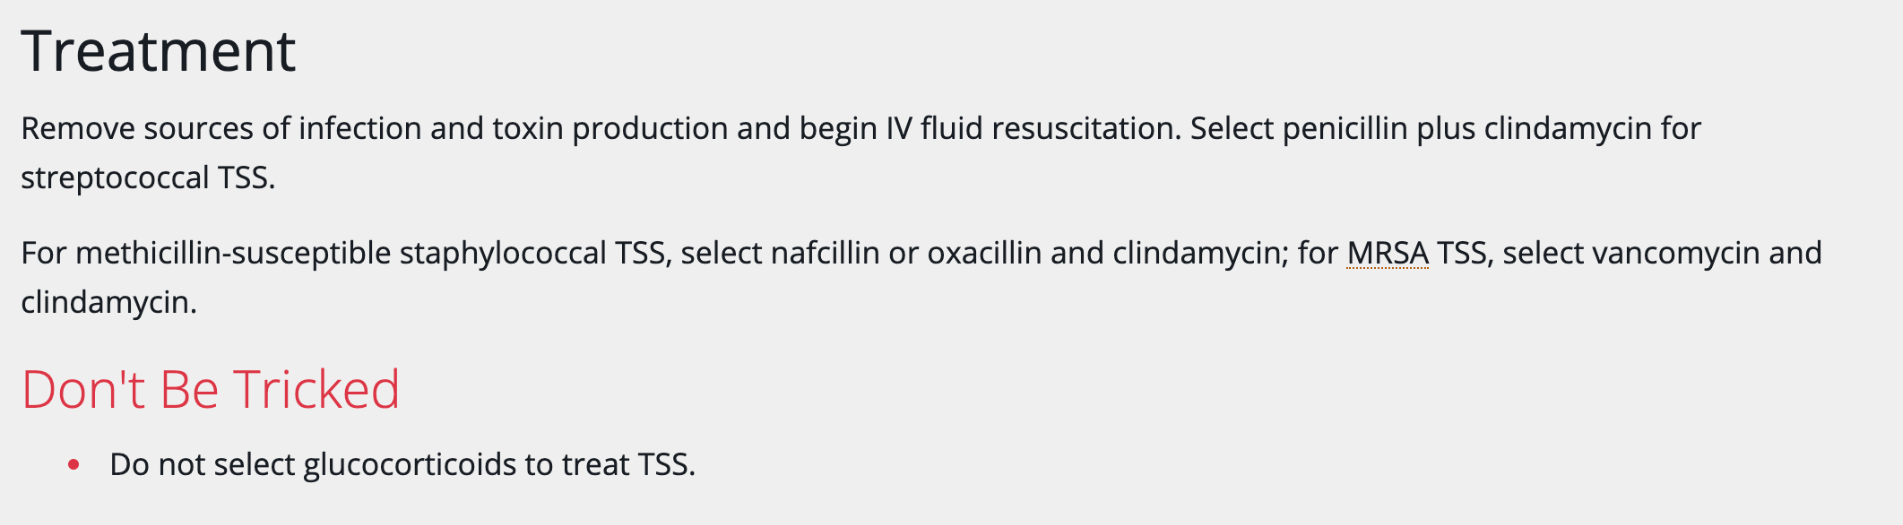The image size is (1903, 525).
Task: Click the word Remove at paragraph start
Action: coord(78,129)
